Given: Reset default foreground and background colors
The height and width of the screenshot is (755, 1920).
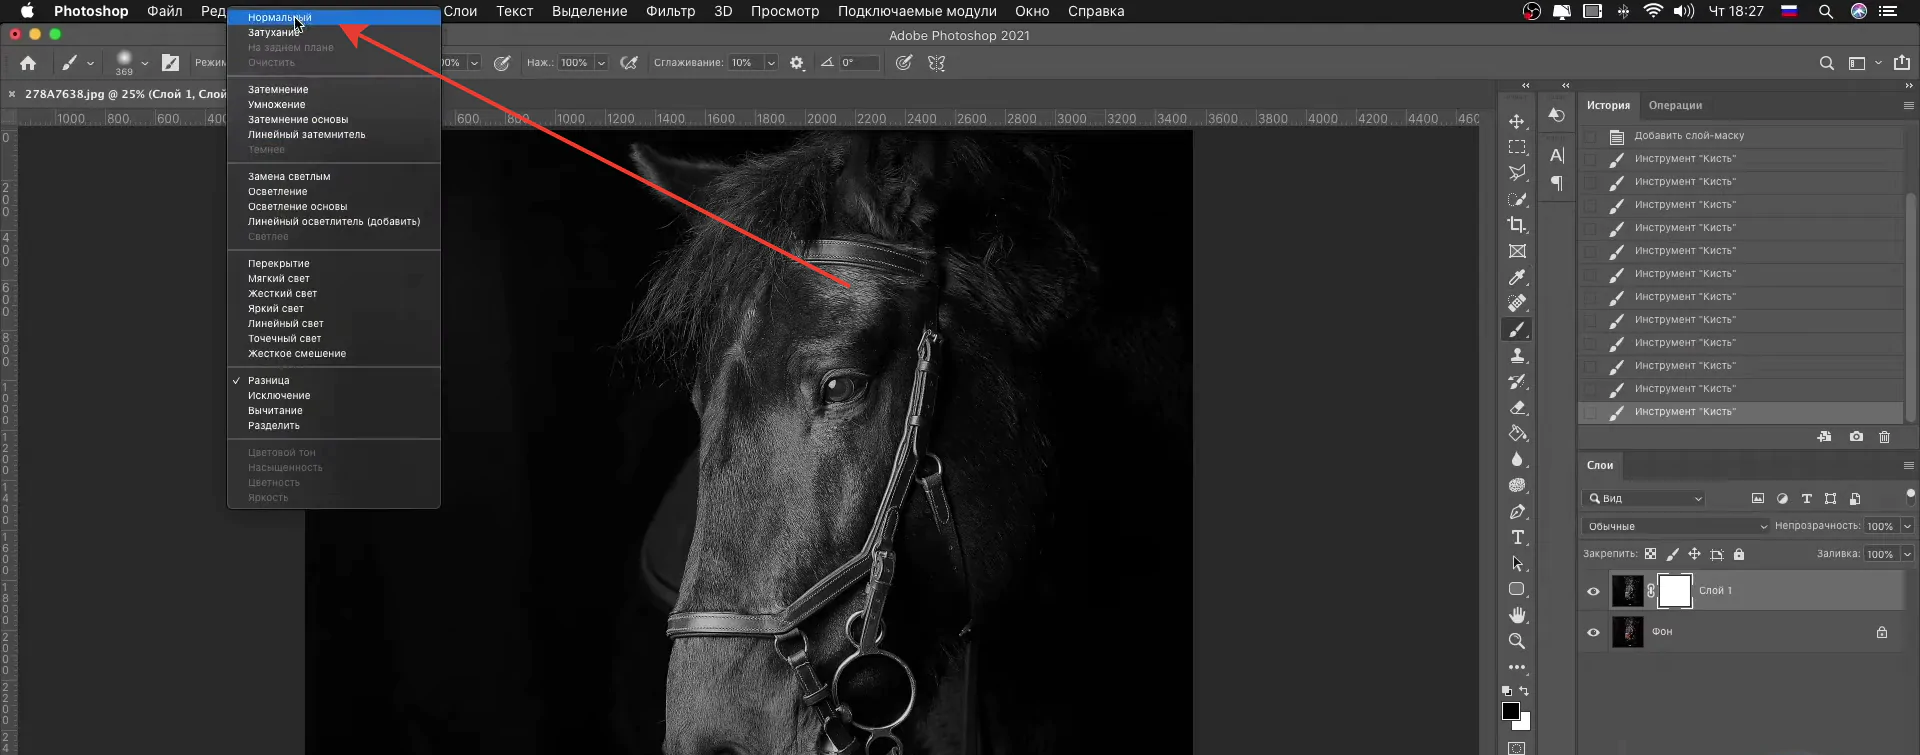Looking at the screenshot, I should (x=1507, y=691).
